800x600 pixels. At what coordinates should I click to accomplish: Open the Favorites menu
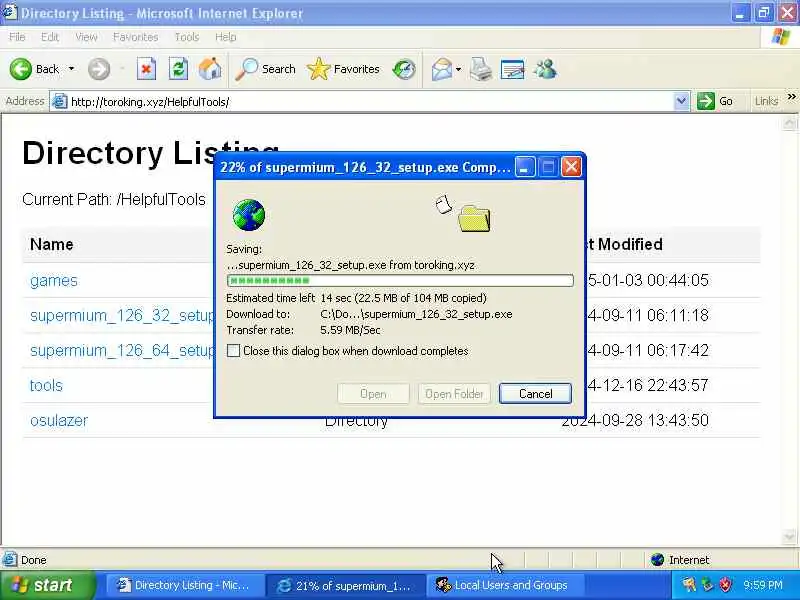[135, 37]
